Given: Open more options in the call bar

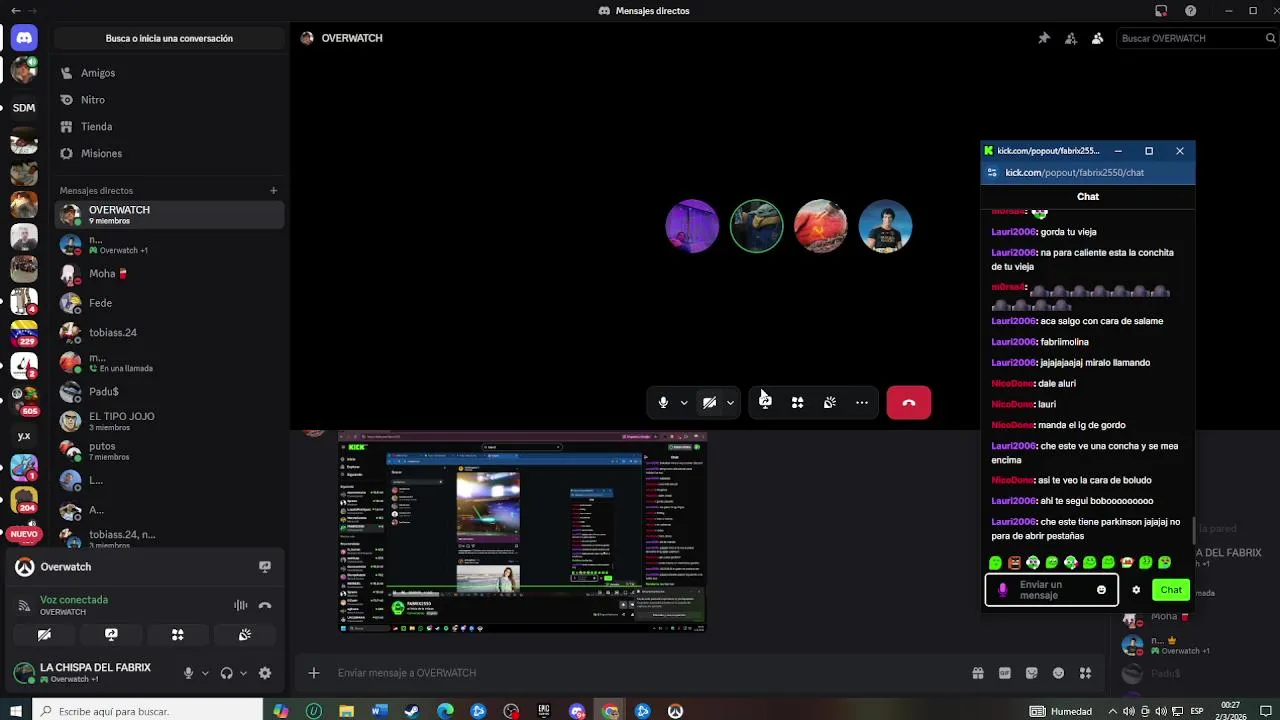Looking at the screenshot, I should (862, 402).
